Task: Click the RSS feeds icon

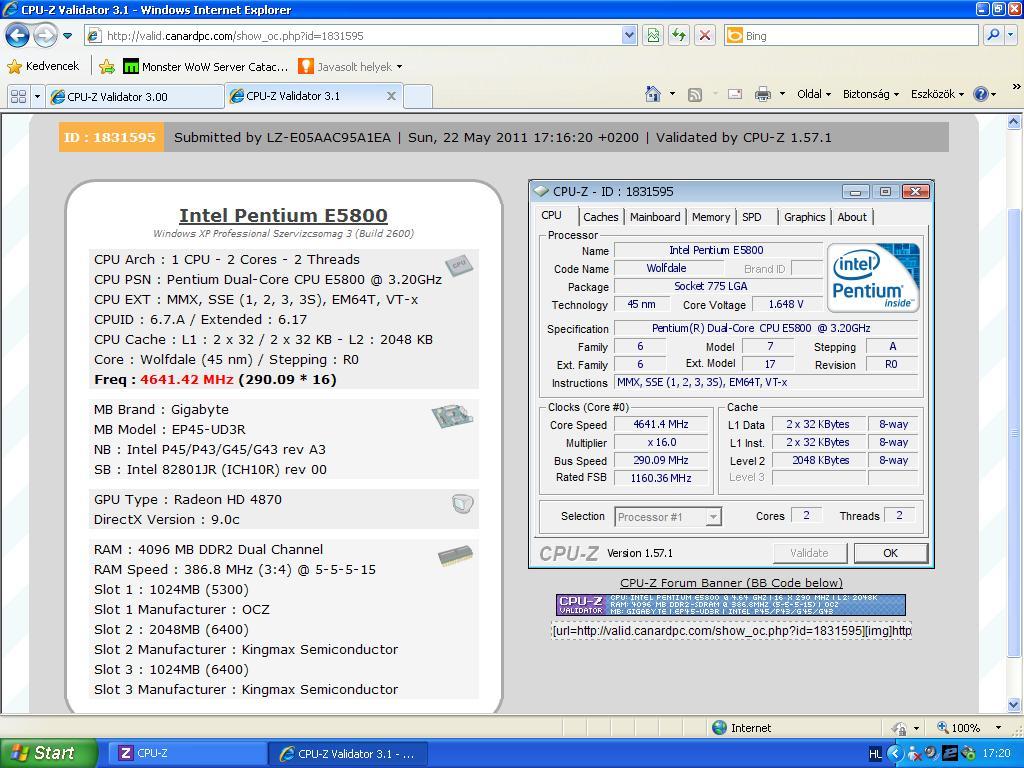Action: (695, 95)
